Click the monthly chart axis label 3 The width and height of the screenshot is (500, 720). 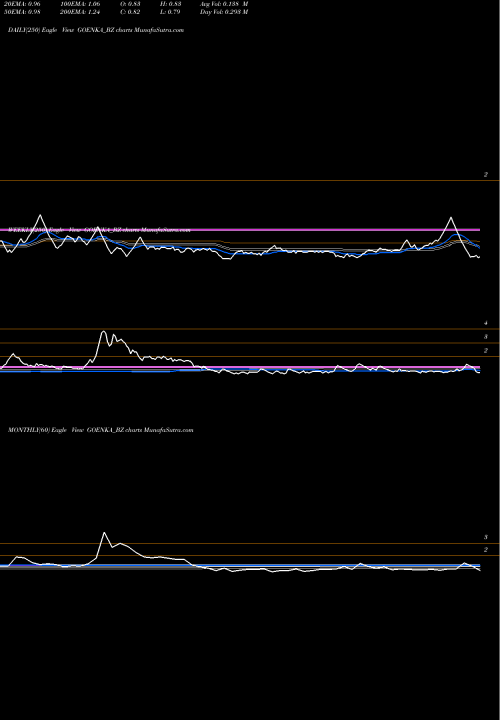click(x=486, y=537)
